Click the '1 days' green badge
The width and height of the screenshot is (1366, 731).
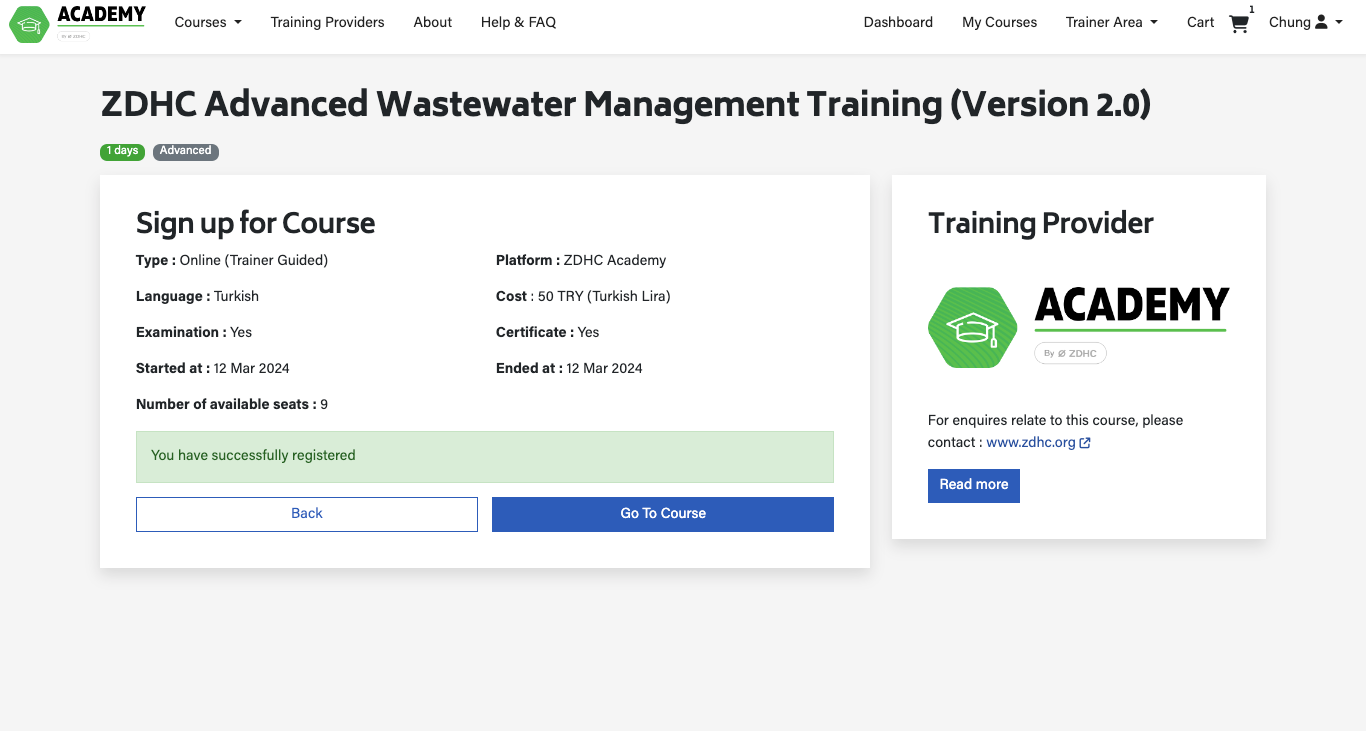pyautogui.click(x=122, y=152)
